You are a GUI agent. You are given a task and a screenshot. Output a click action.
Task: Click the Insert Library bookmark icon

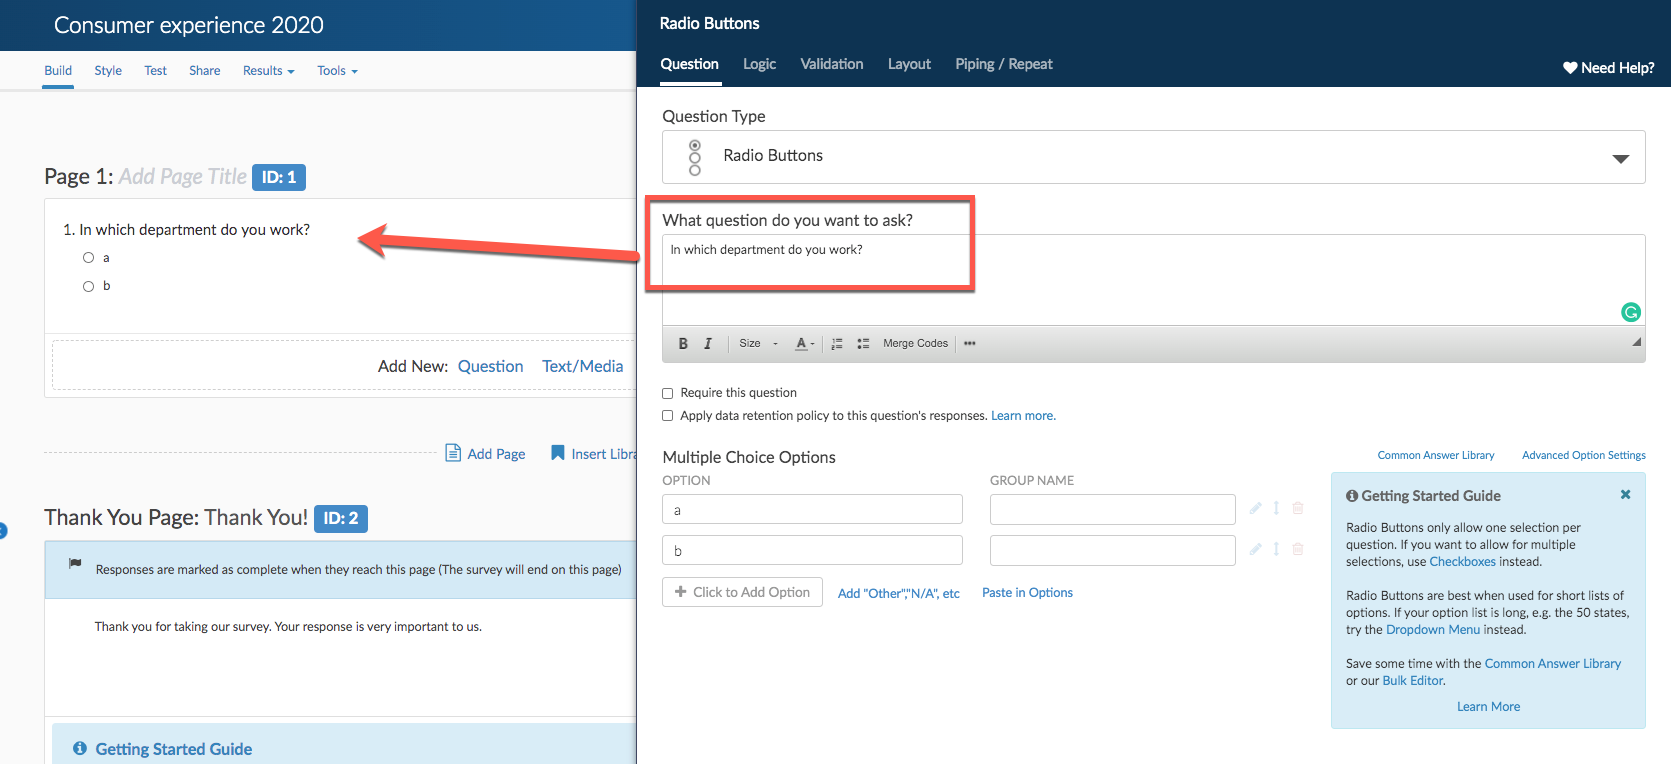[558, 453]
